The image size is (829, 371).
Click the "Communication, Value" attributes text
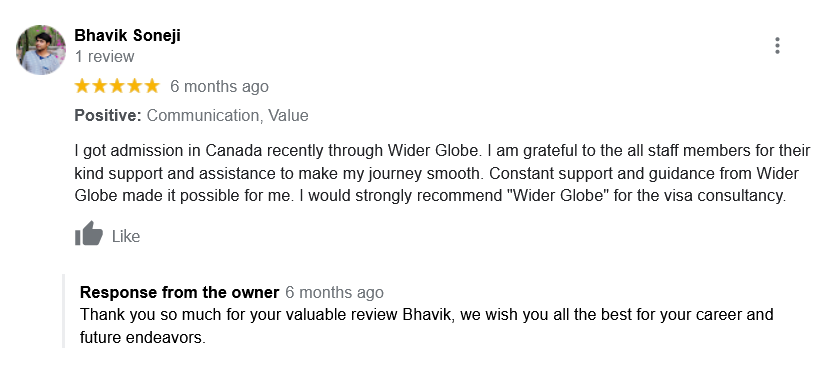pyautogui.click(x=227, y=115)
